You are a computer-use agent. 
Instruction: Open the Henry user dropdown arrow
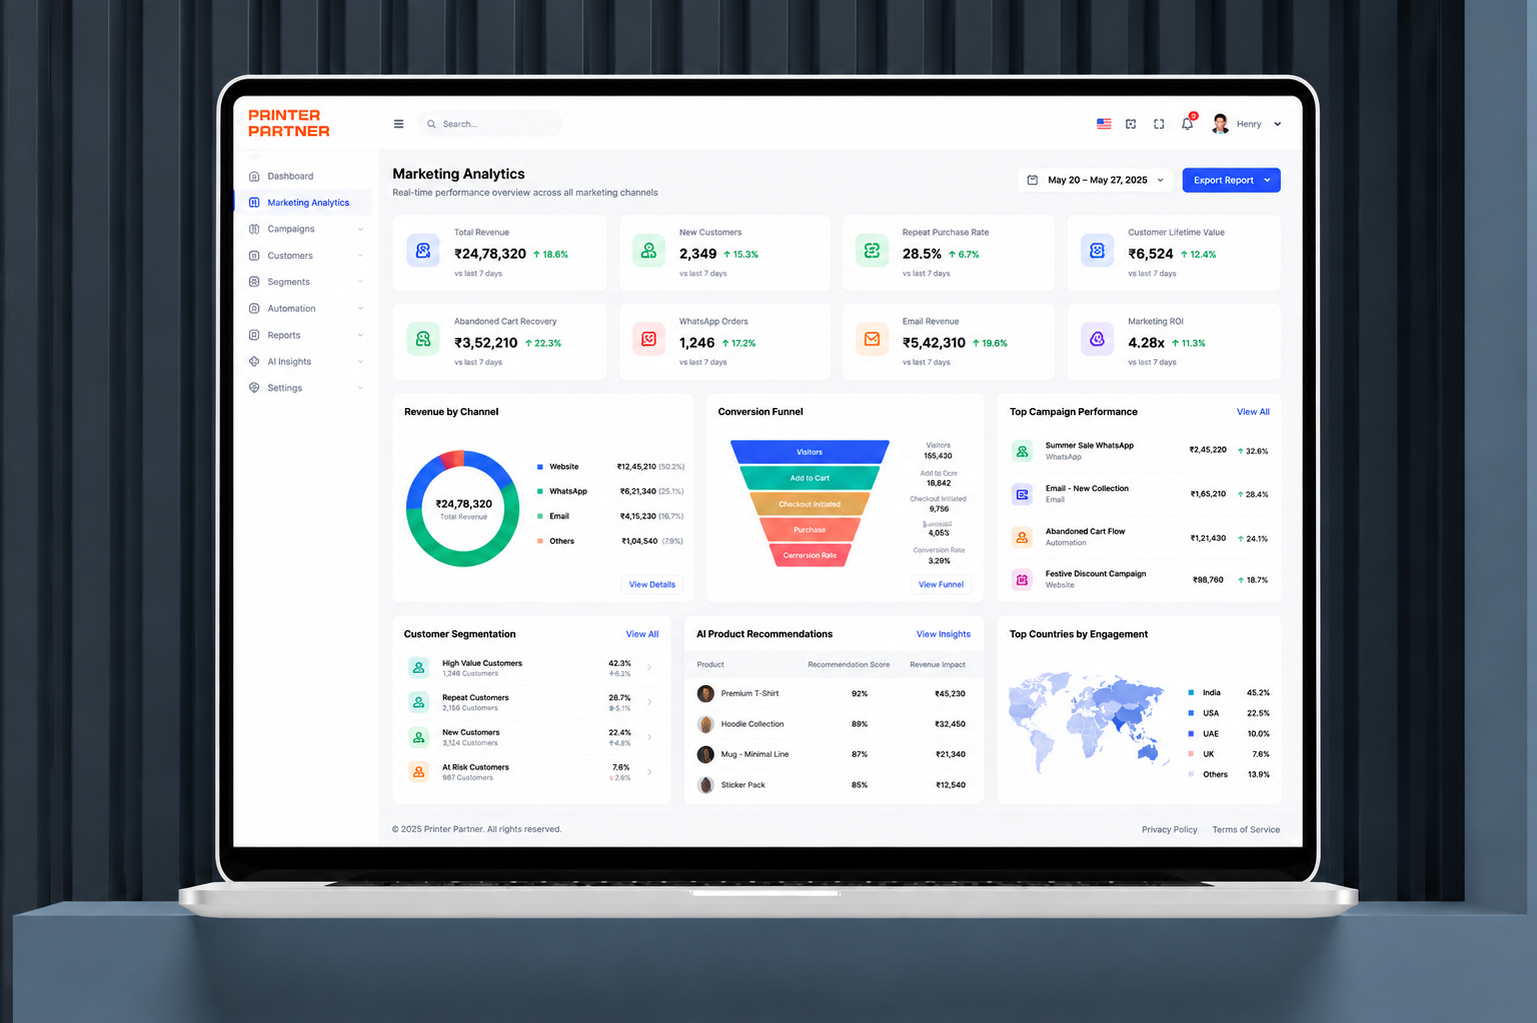(1277, 124)
